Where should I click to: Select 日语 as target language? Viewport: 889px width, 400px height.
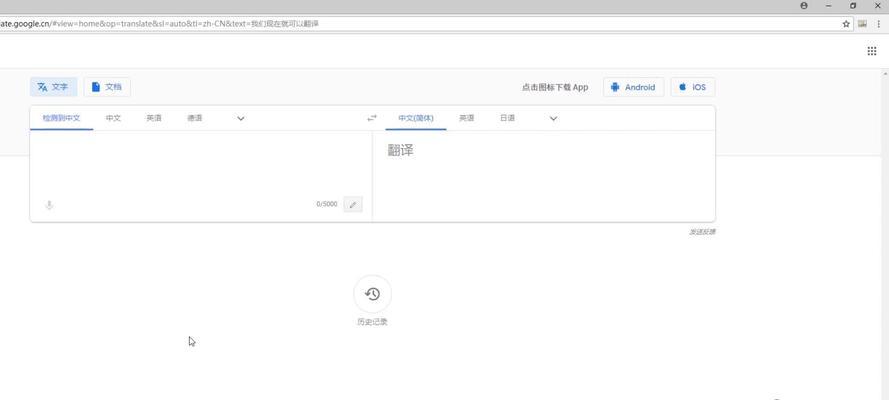click(507, 118)
